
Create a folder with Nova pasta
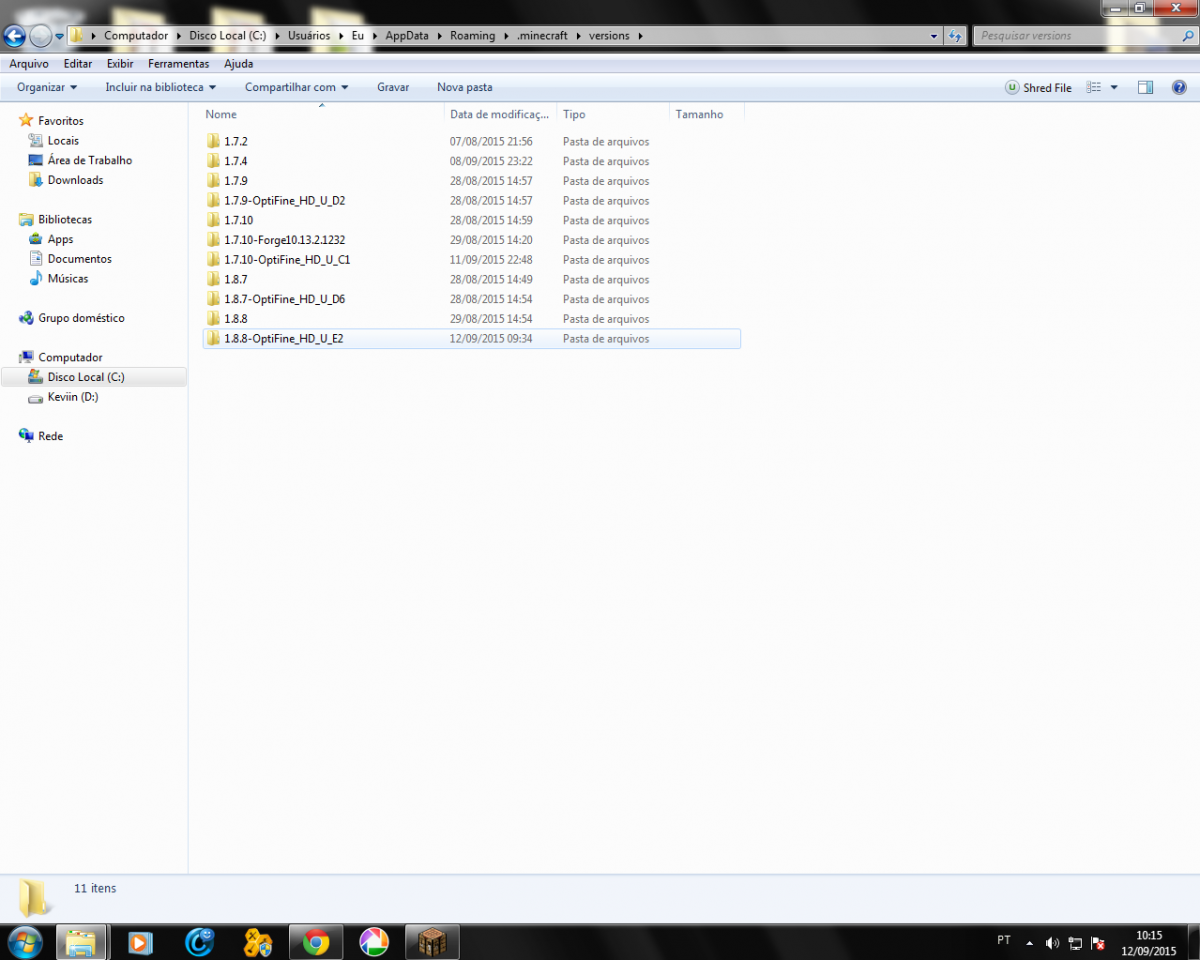[x=465, y=87]
